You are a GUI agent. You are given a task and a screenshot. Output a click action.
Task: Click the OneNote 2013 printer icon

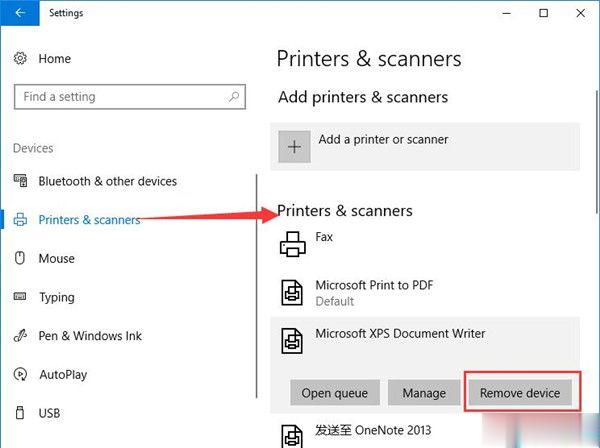pyautogui.click(x=292, y=436)
